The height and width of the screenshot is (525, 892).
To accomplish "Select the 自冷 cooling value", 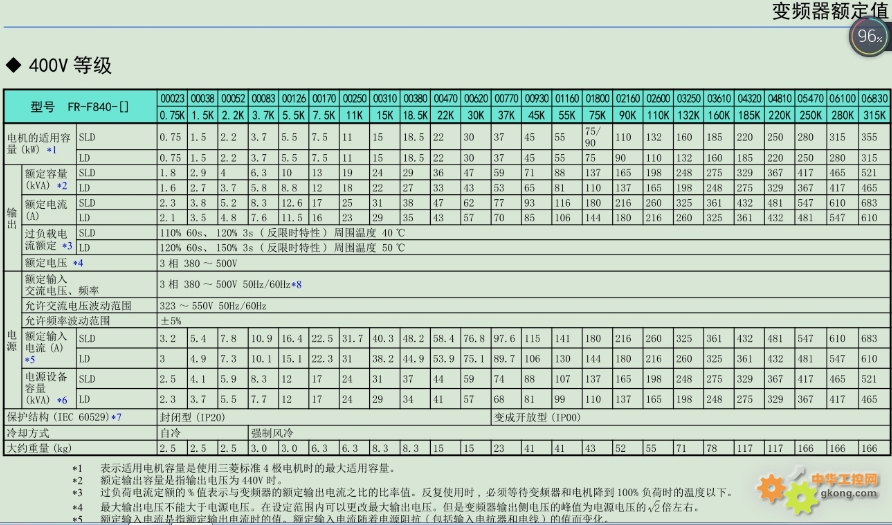I will pos(170,433).
